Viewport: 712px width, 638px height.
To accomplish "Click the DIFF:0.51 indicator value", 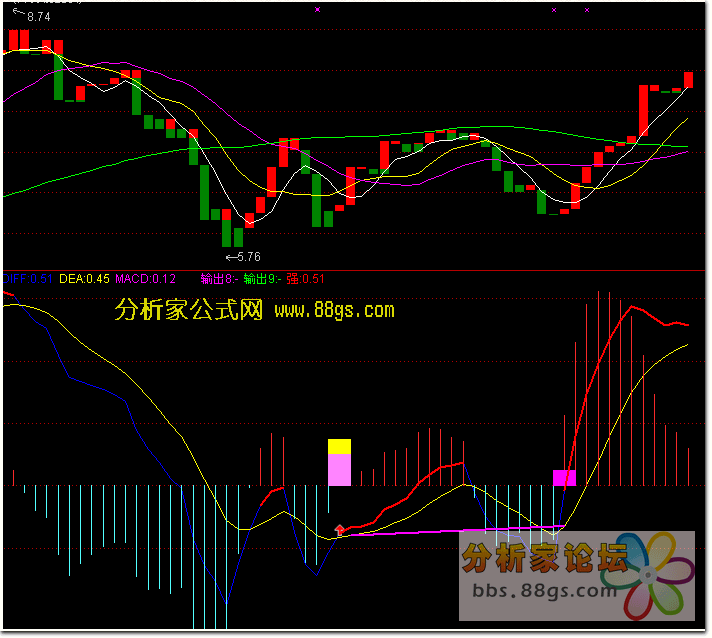I will pos(28,280).
